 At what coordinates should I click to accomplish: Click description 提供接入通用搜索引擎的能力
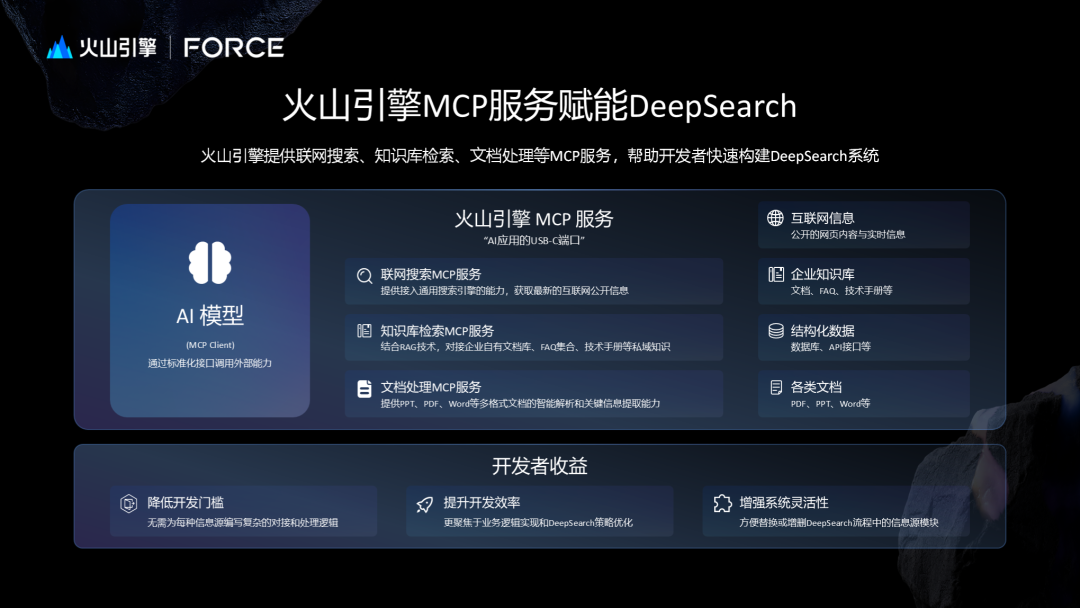click(504, 291)
